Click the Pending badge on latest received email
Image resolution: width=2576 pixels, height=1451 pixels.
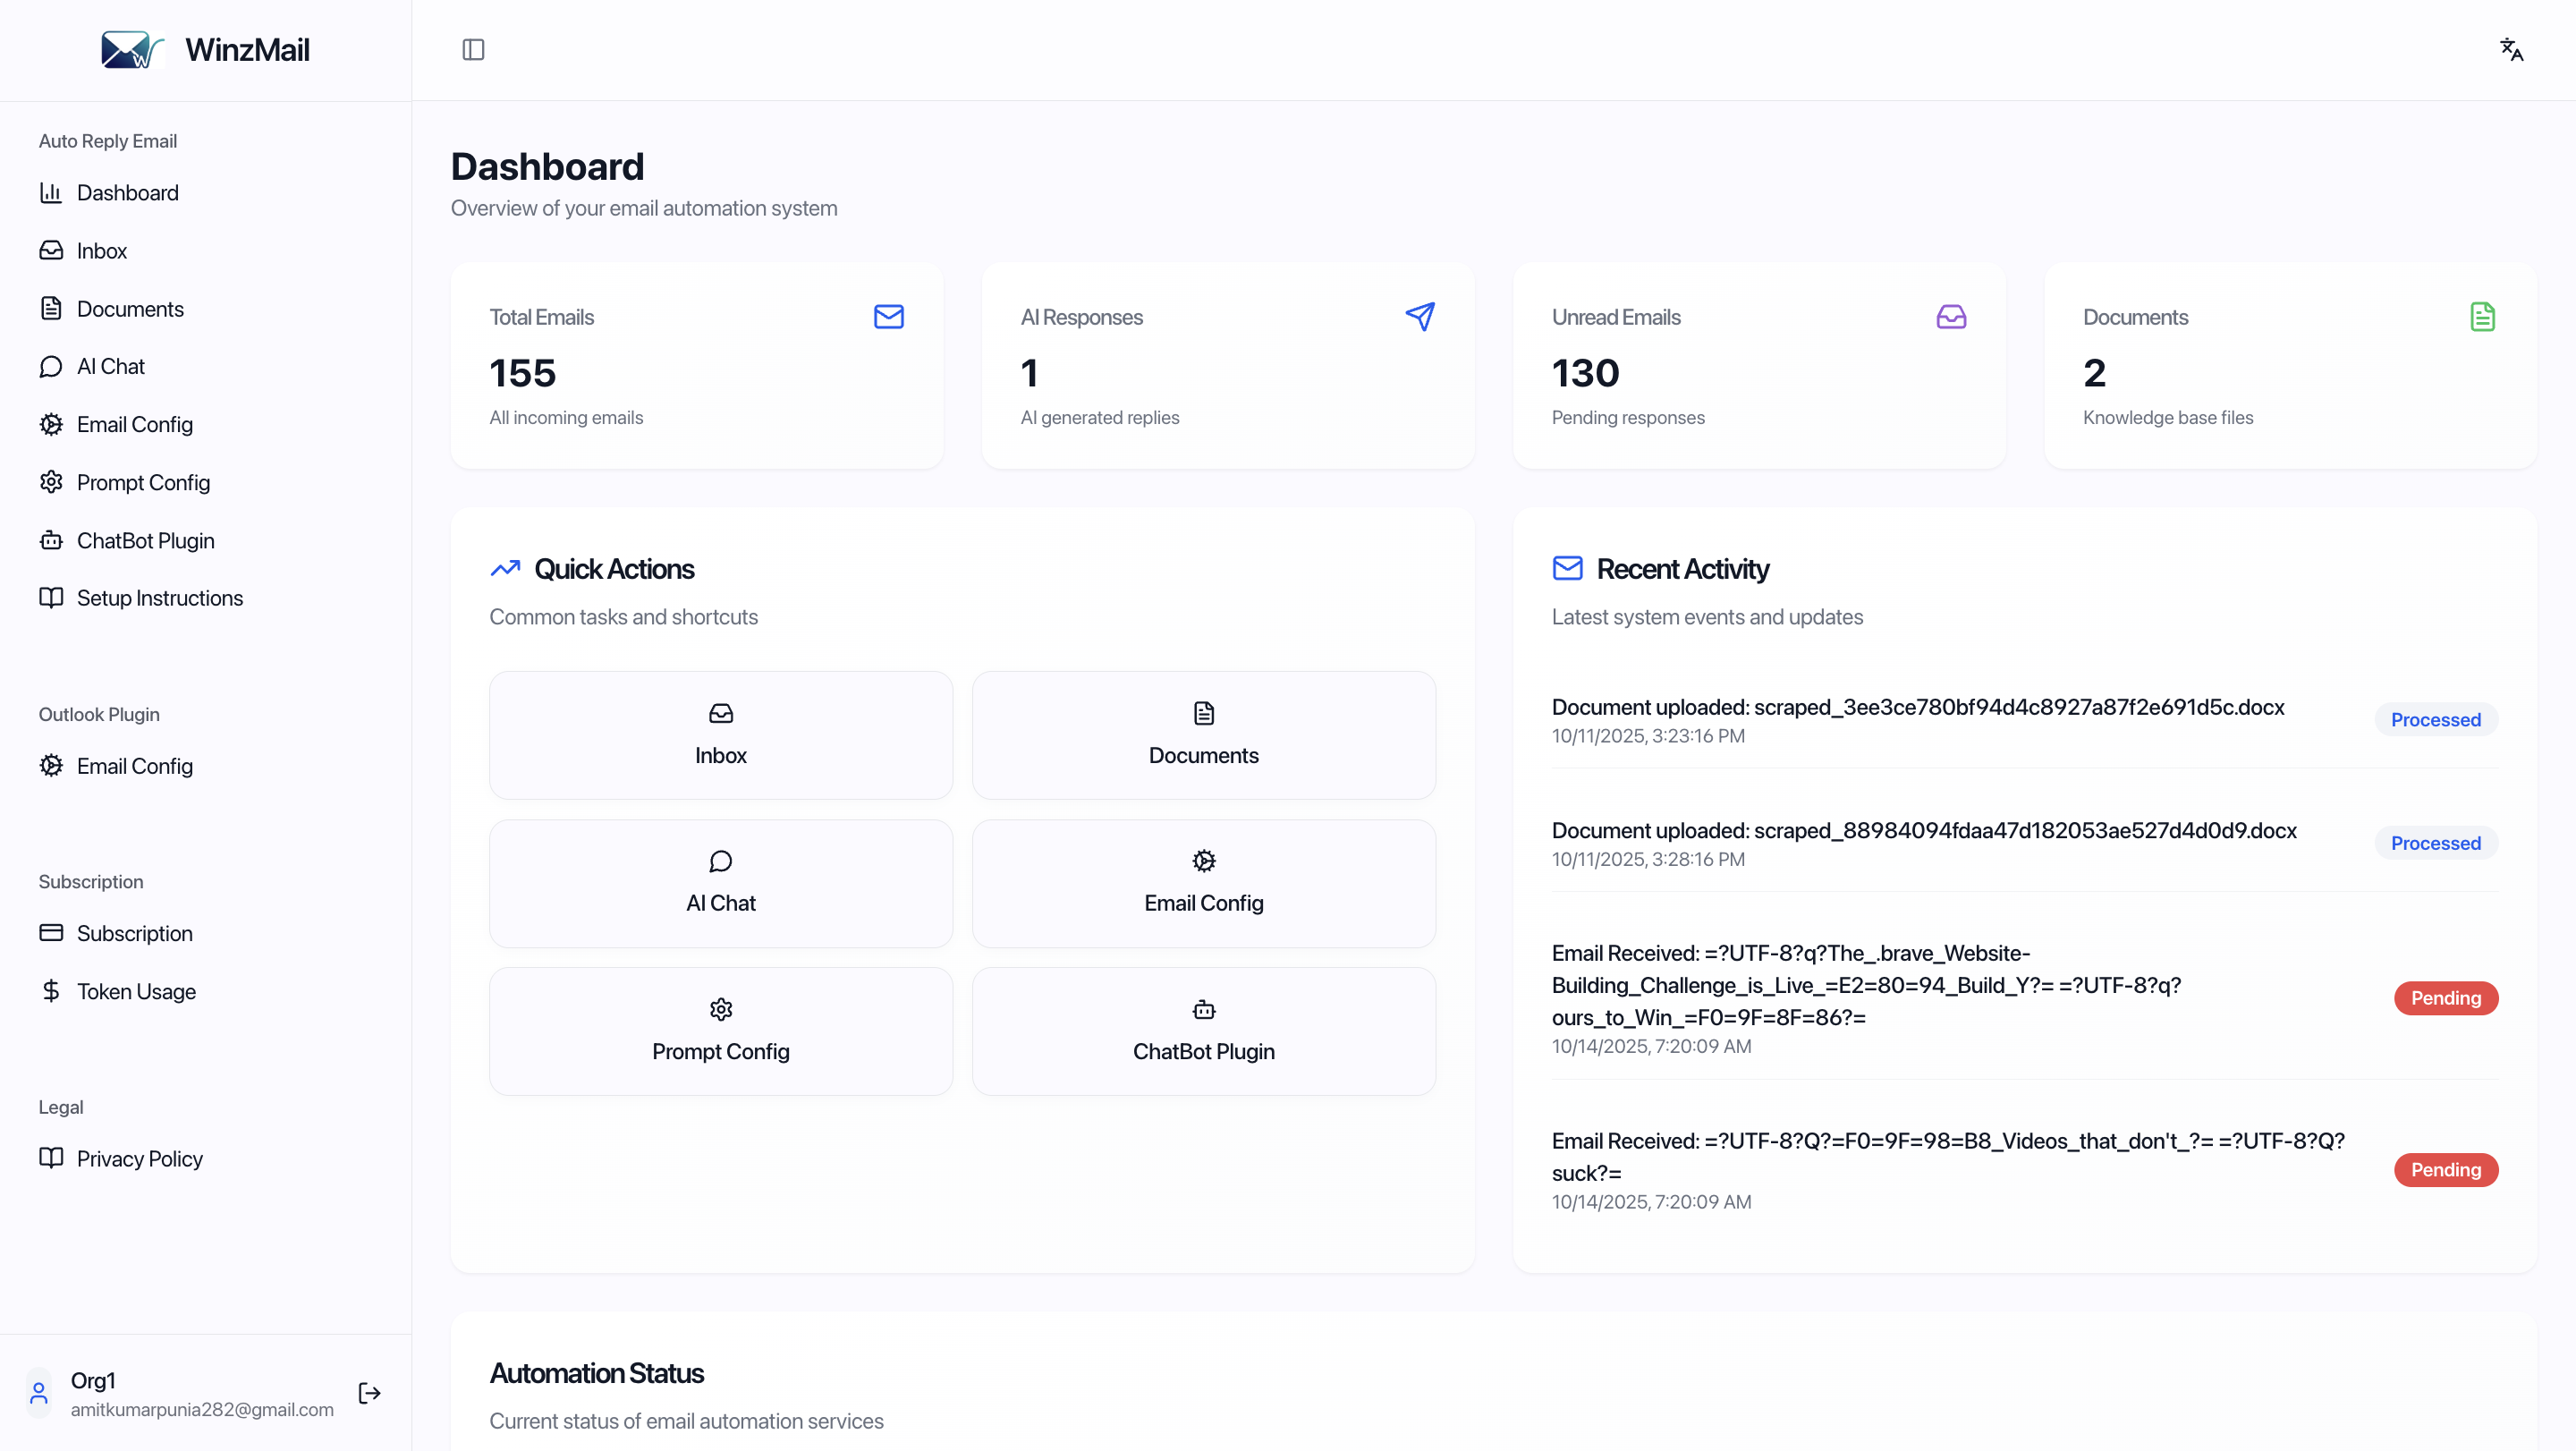coord(2446,998)
